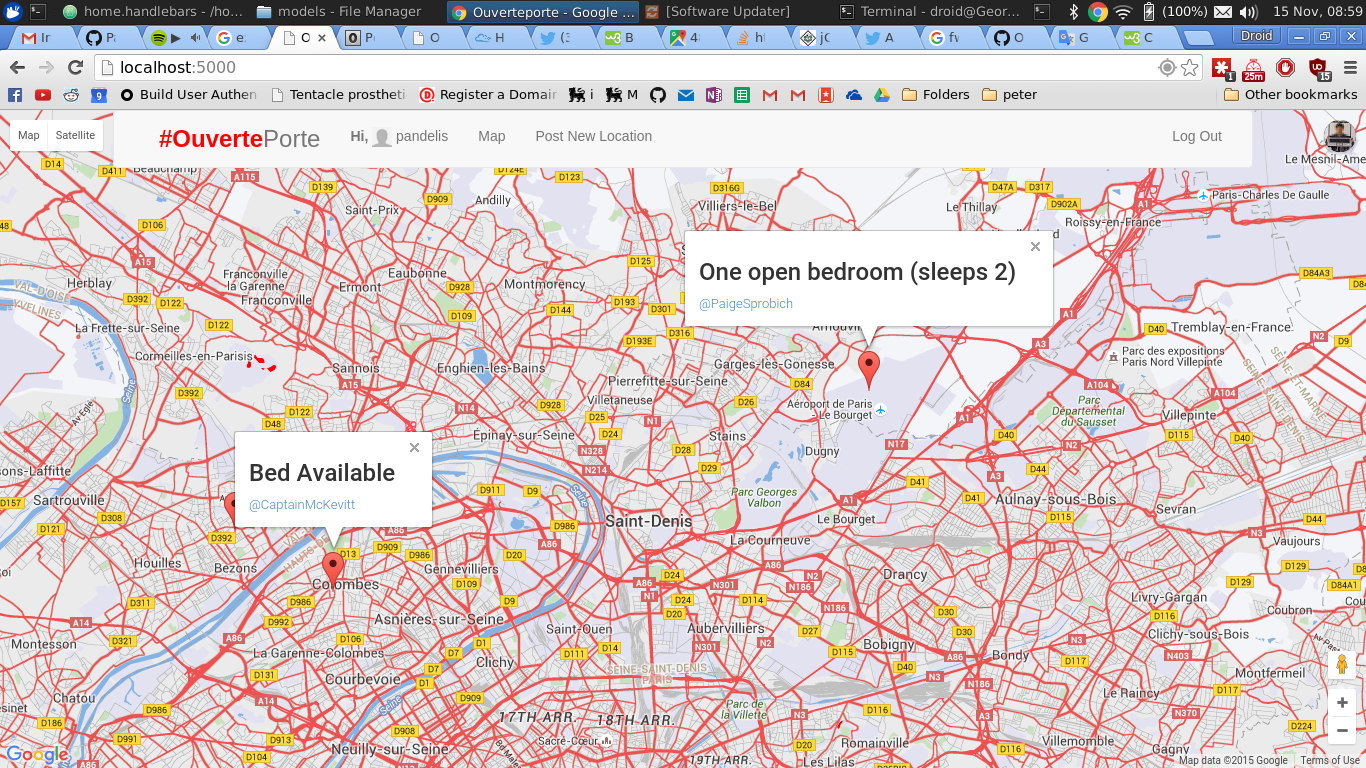Zoom out on the map

pyautogui.click(x=1342, y=731)
